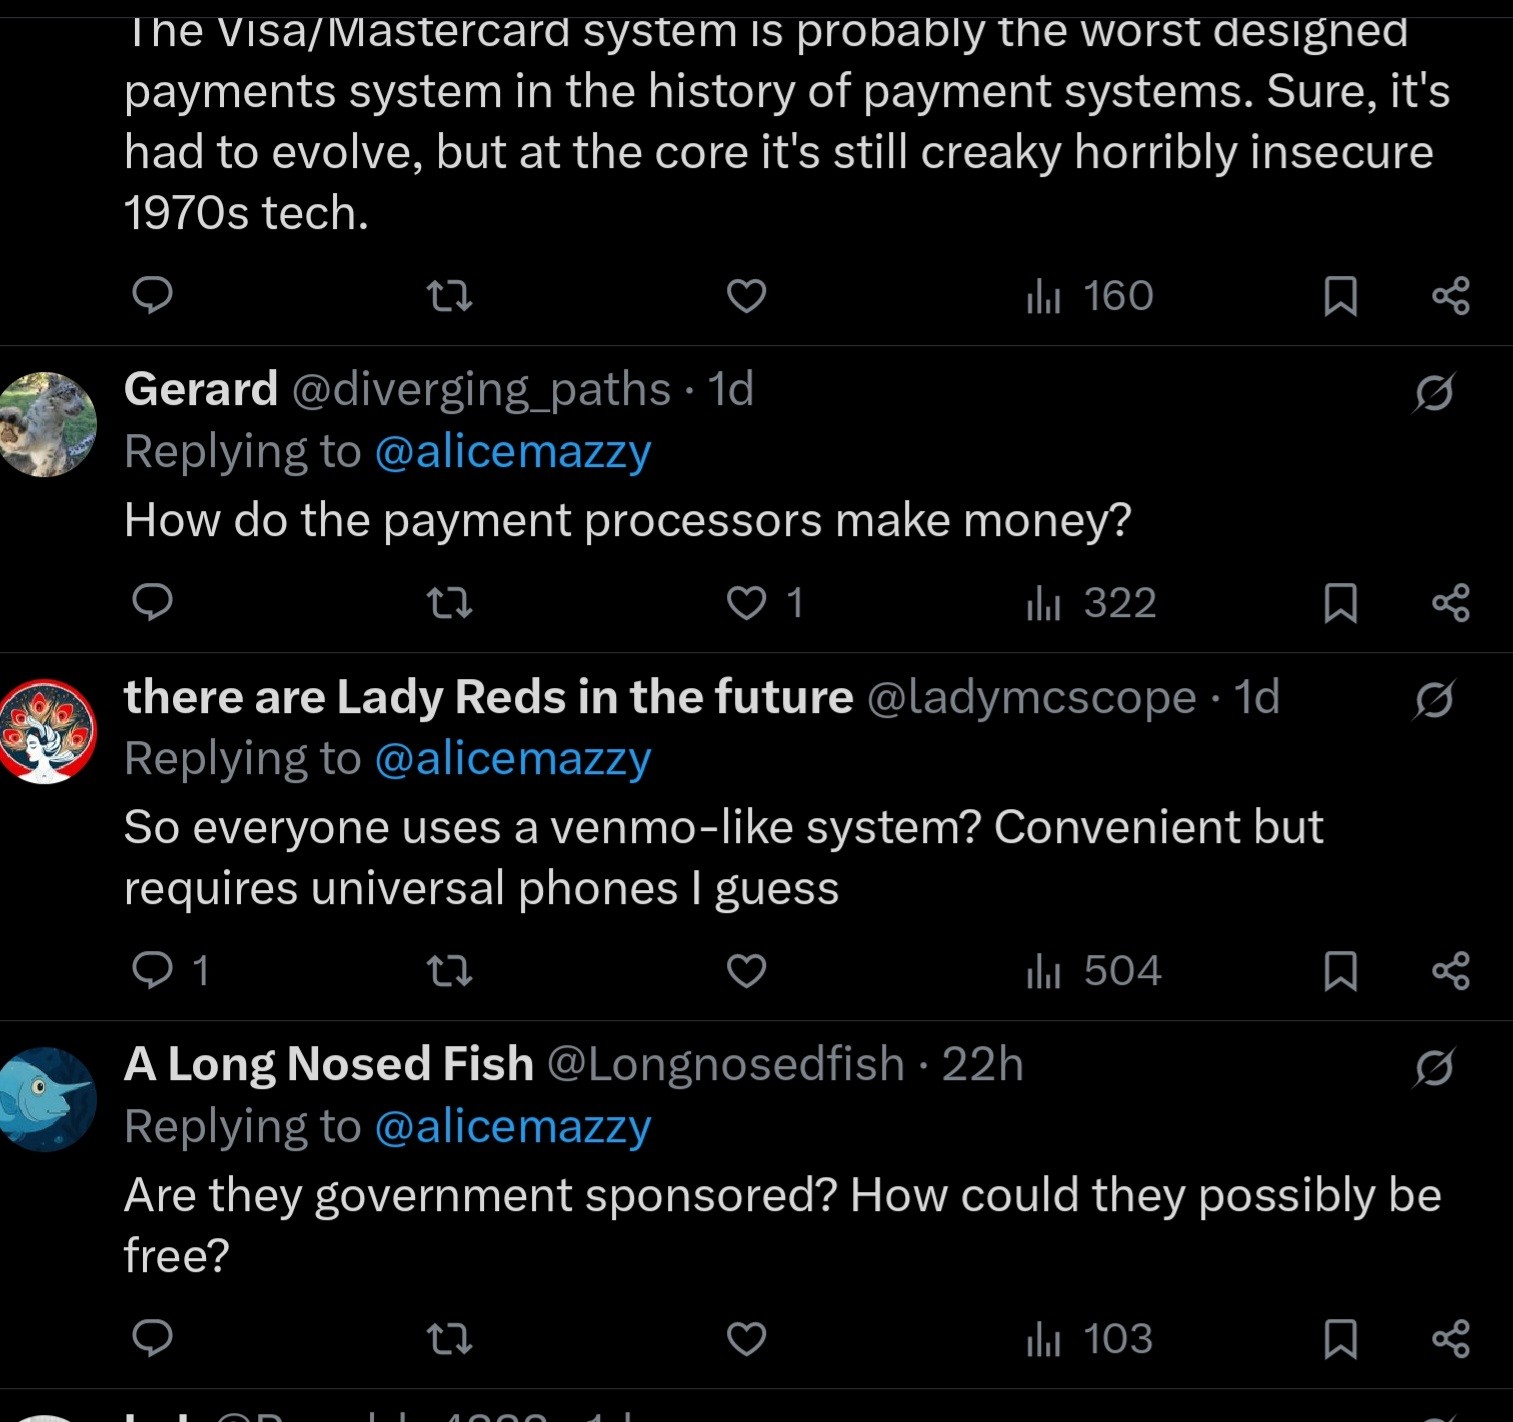Viewport: 1513px width, 1422px height.
Task: Visit A Long Nosed Fish's profile name
Action: 329,1064
